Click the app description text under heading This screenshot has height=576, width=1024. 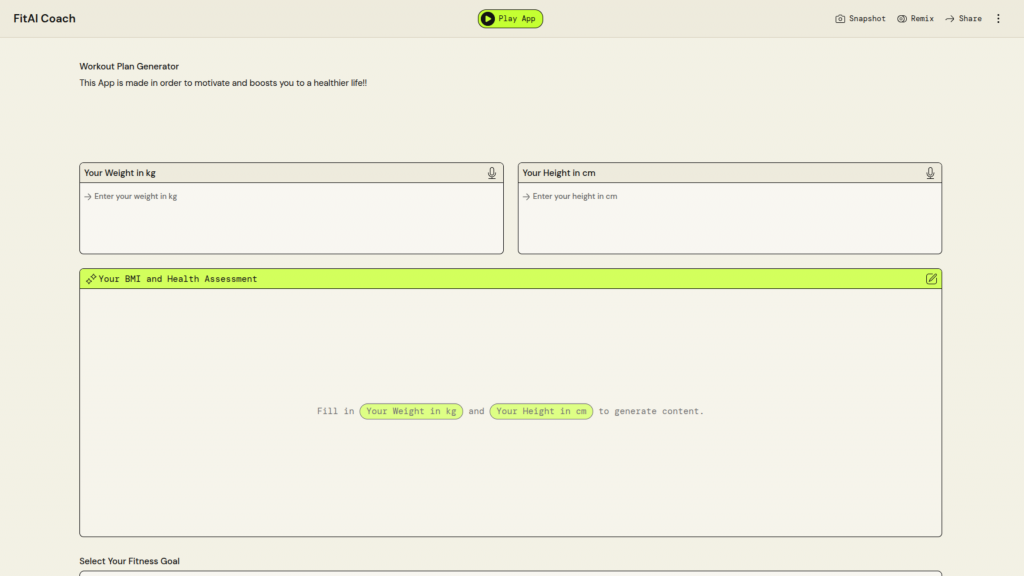point(223,83)
